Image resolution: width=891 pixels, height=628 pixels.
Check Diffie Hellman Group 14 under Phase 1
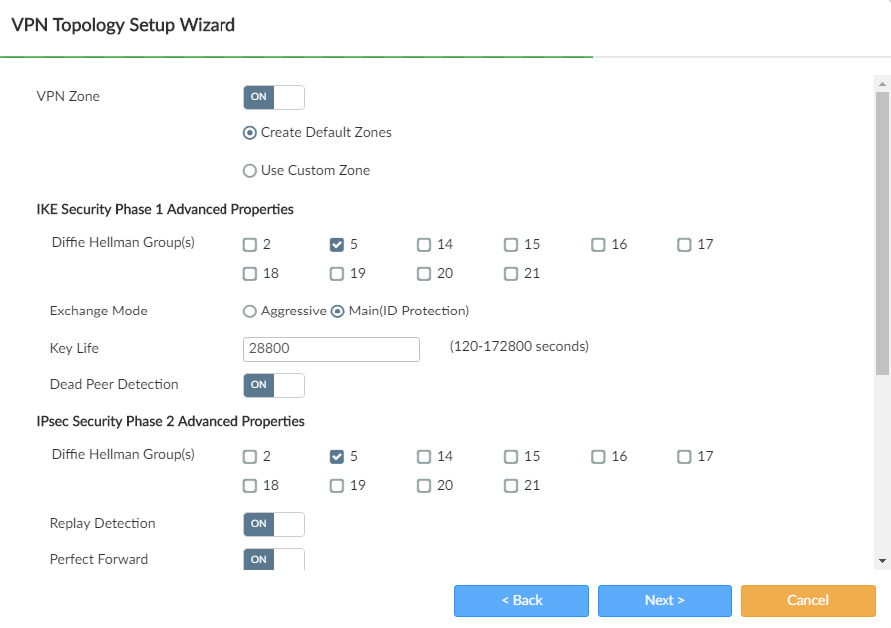click(424, 244)
